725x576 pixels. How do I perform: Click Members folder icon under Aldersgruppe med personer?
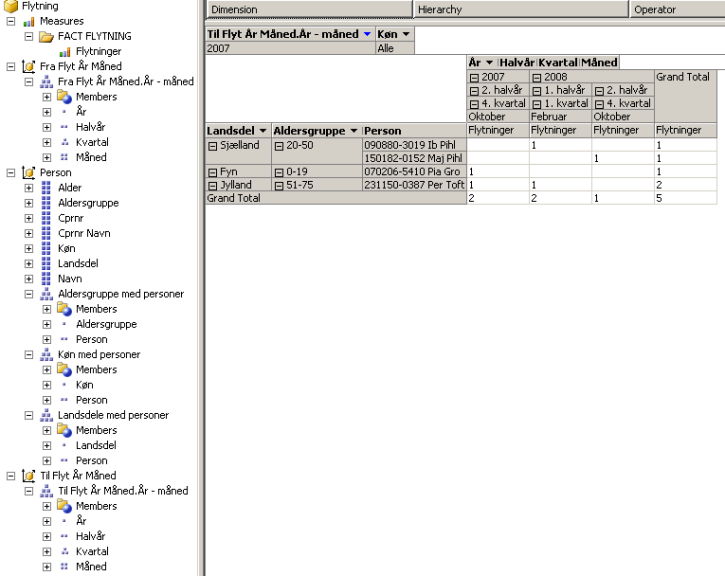tap(64, 309)
